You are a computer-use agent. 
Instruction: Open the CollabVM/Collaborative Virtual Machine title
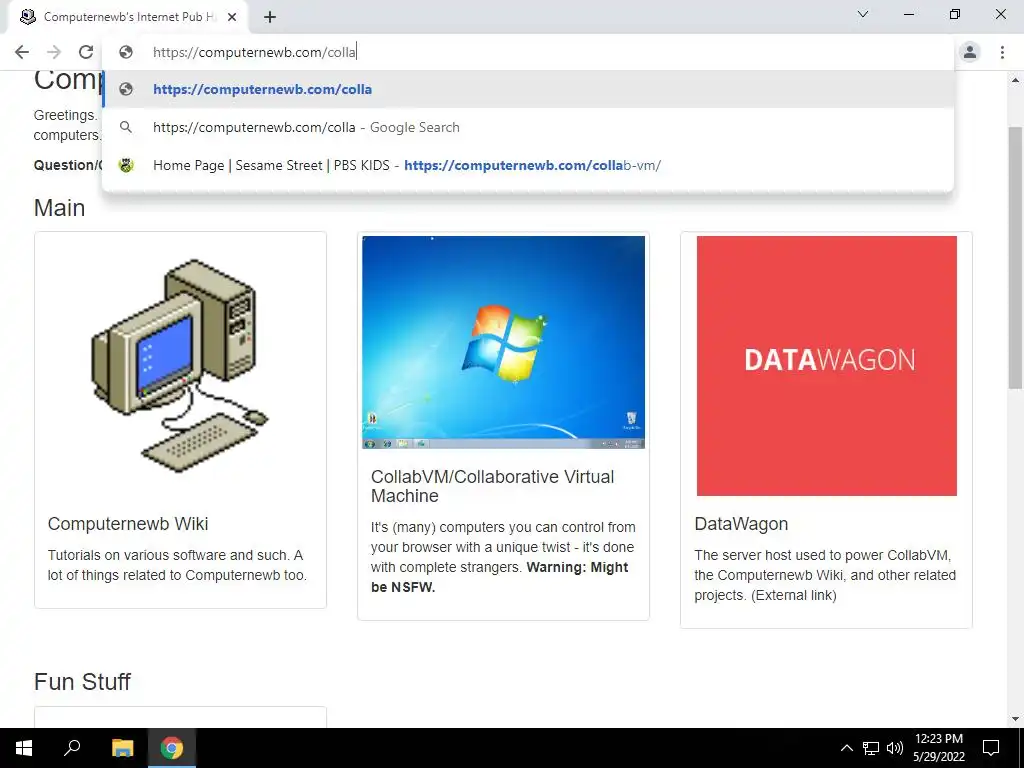[x=492, y=486]
